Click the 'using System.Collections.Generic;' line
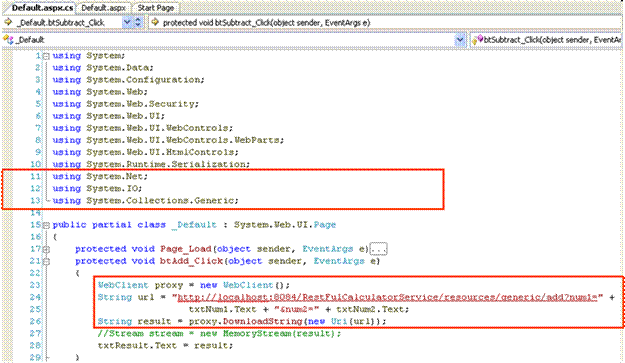This screenshot has width=625, height=363. click(145, 200)
